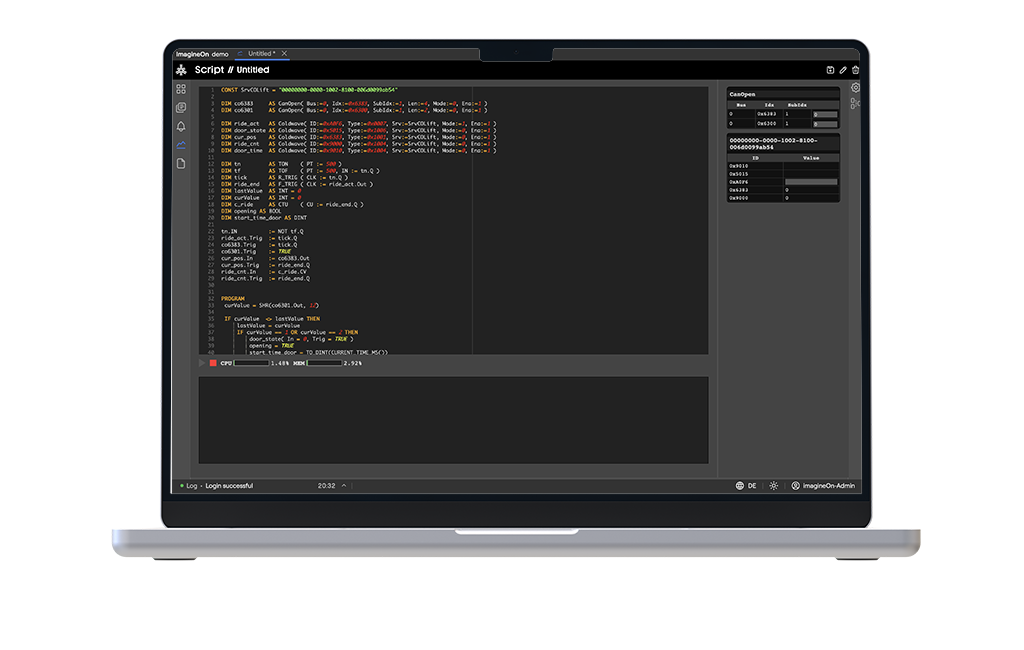1024x650 pixels.
Task: Close the Untitled tab
Action: (284, 54)
